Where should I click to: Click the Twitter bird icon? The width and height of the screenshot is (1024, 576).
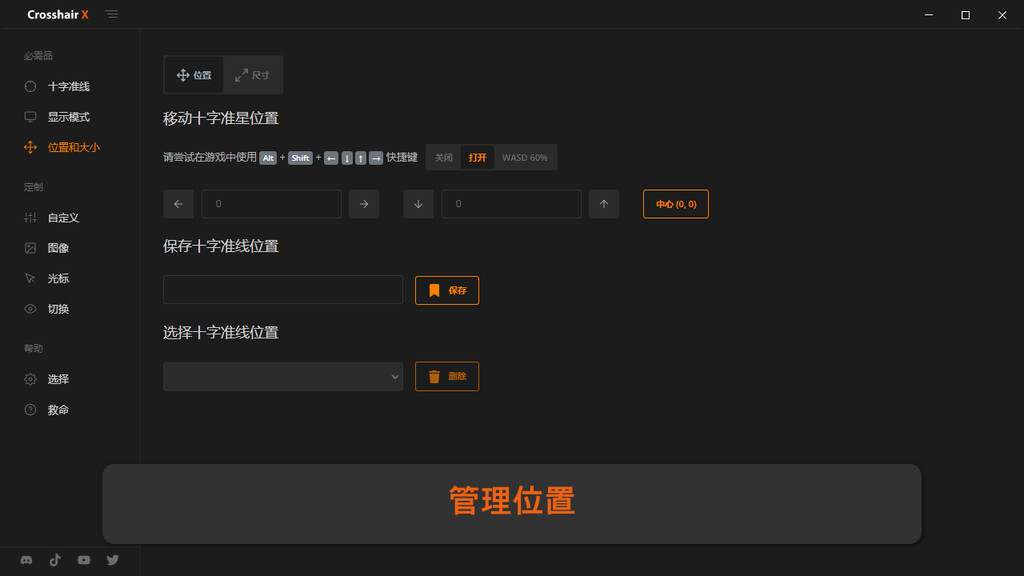(x=113, y=560)
